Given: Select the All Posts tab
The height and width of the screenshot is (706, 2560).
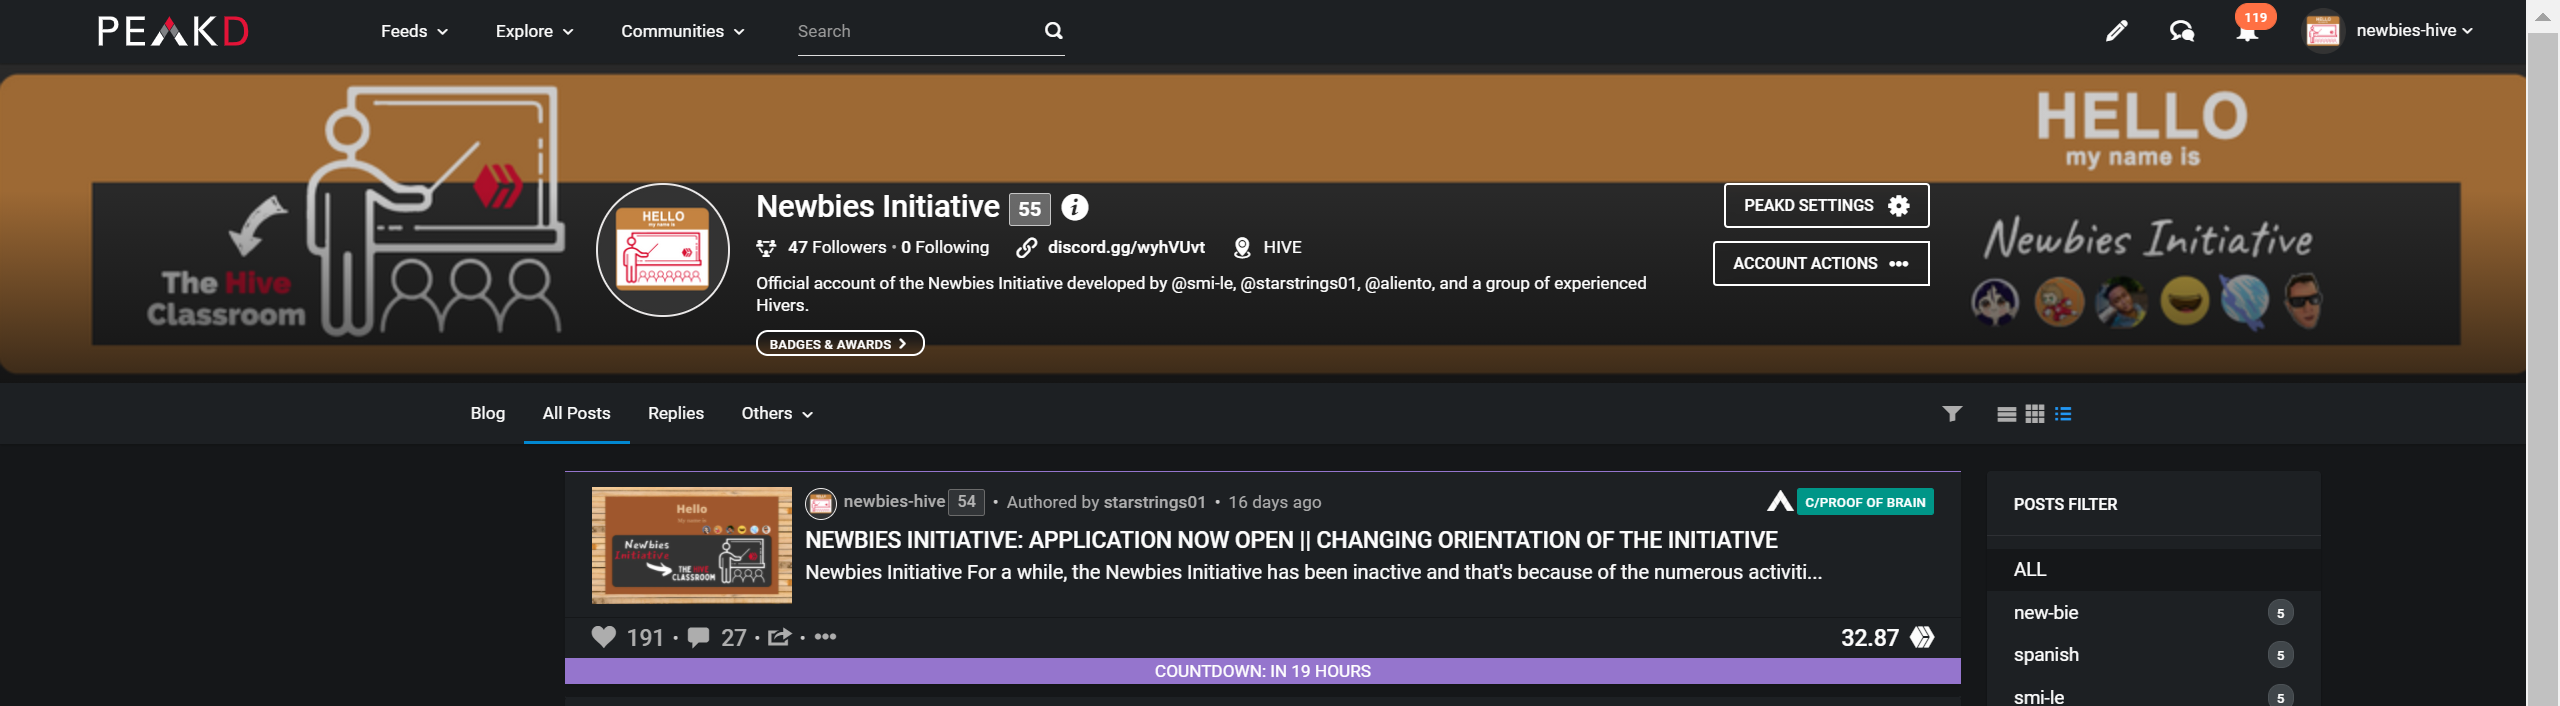Looking at the screenshot, I should click(576, 413).
